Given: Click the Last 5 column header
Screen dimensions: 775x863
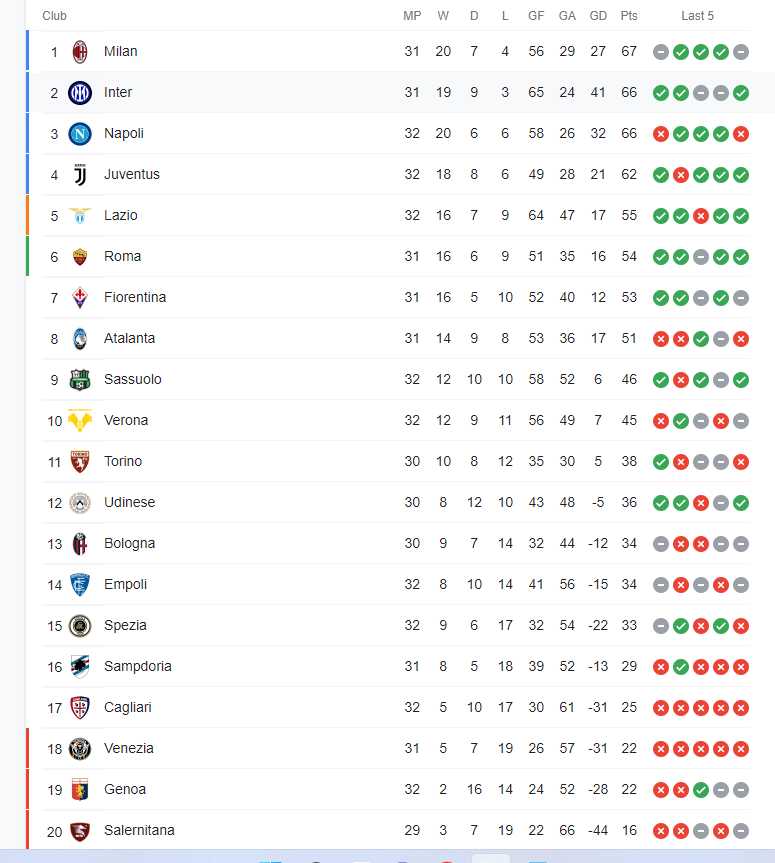Looking at the screenshot, I should tap(697, 16).
